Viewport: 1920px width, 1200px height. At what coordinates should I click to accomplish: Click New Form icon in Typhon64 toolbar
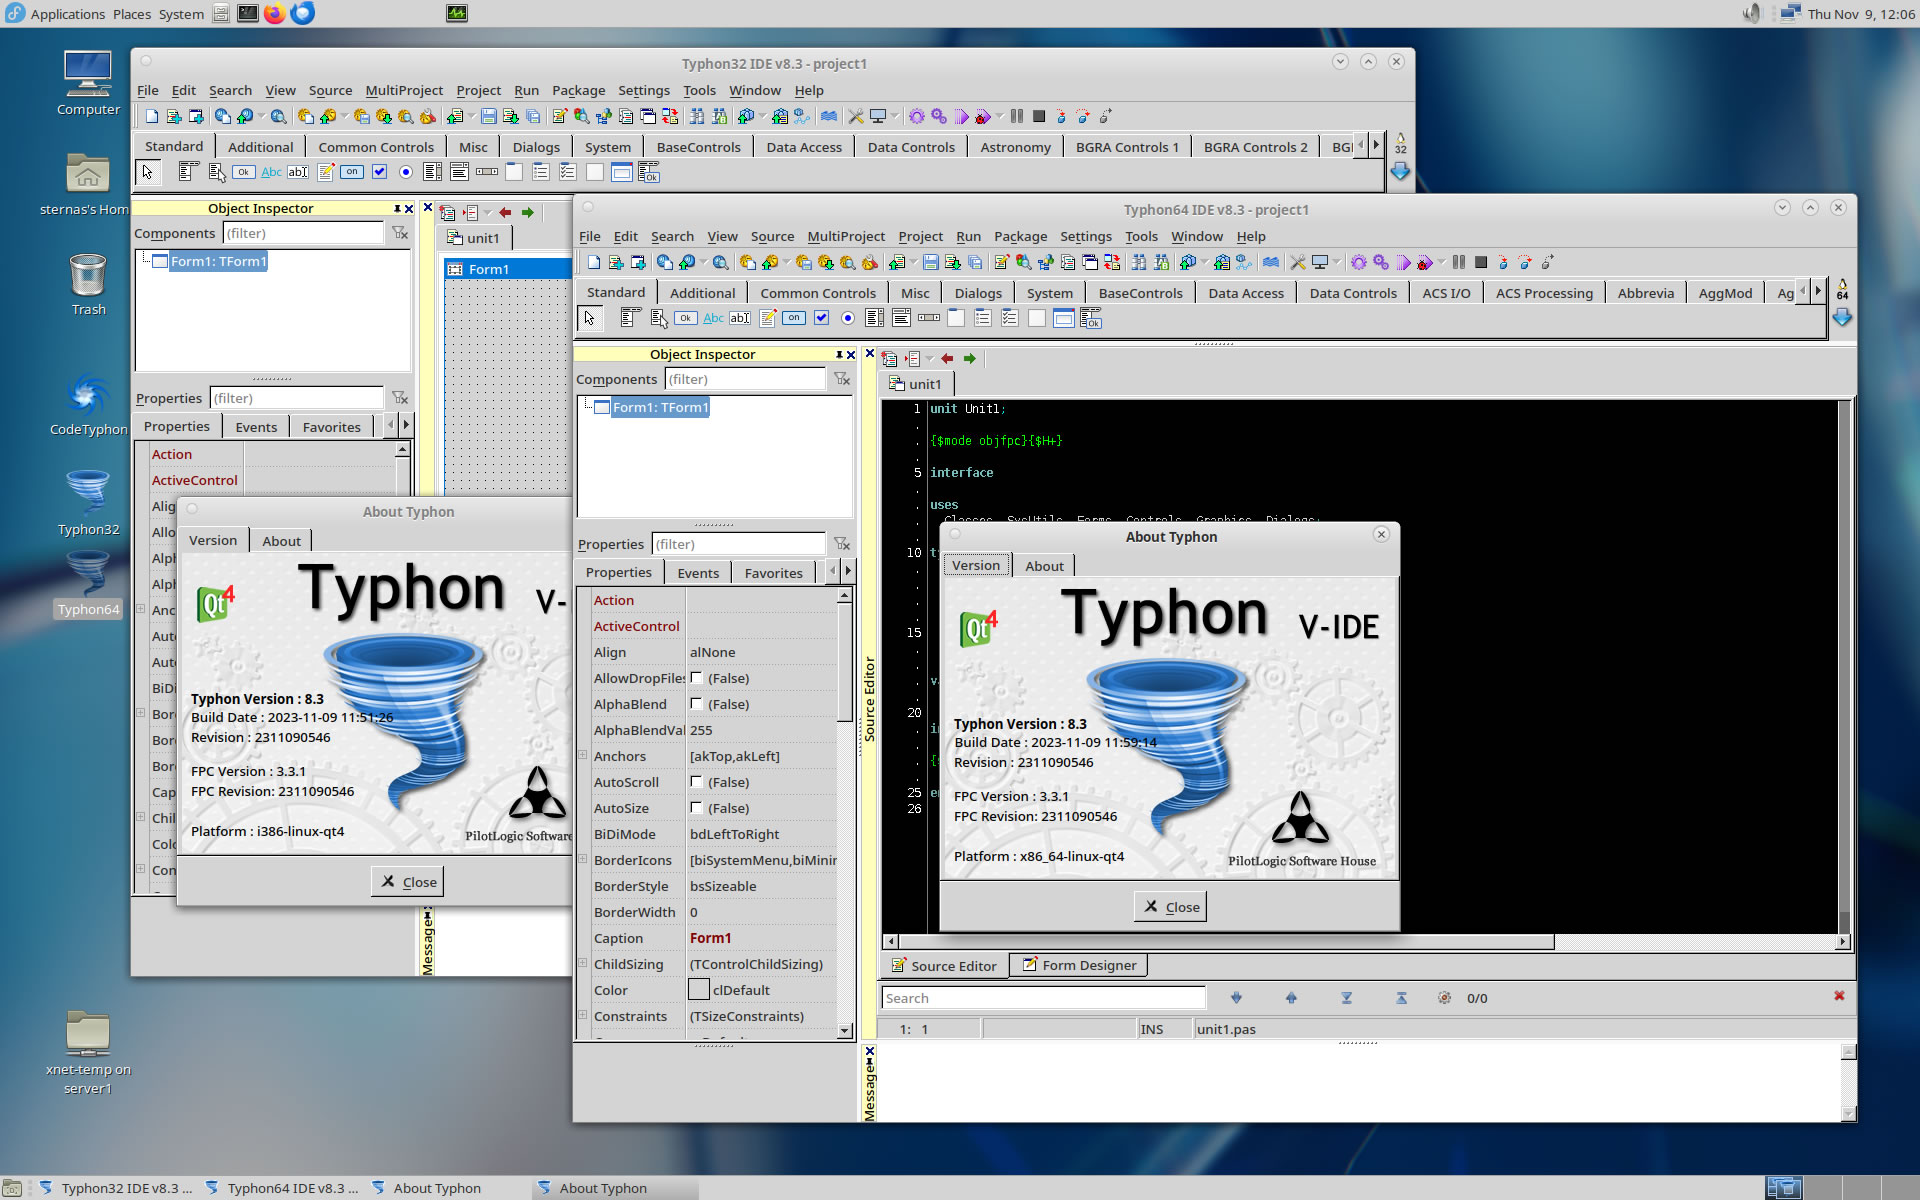pos(638,262)
